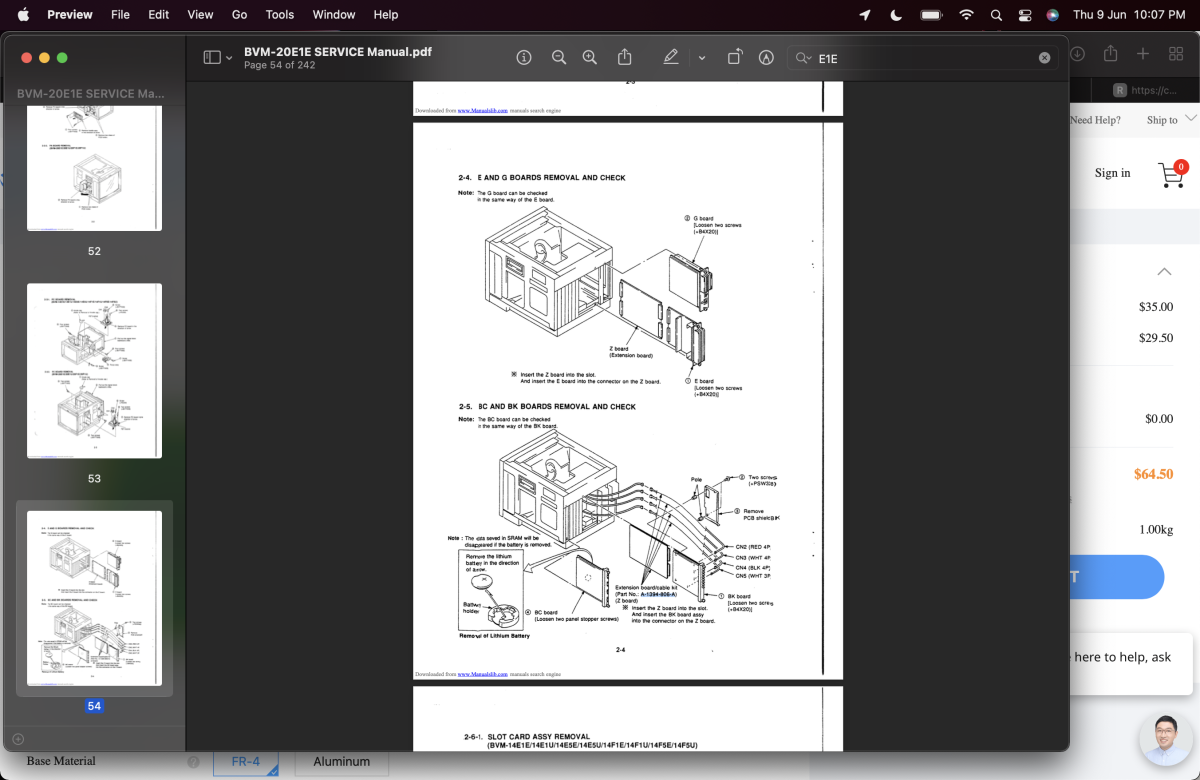The image size is (1200, 780).
Task: Click the location services arrow in menu bar
Action: (x=865, y=14)
